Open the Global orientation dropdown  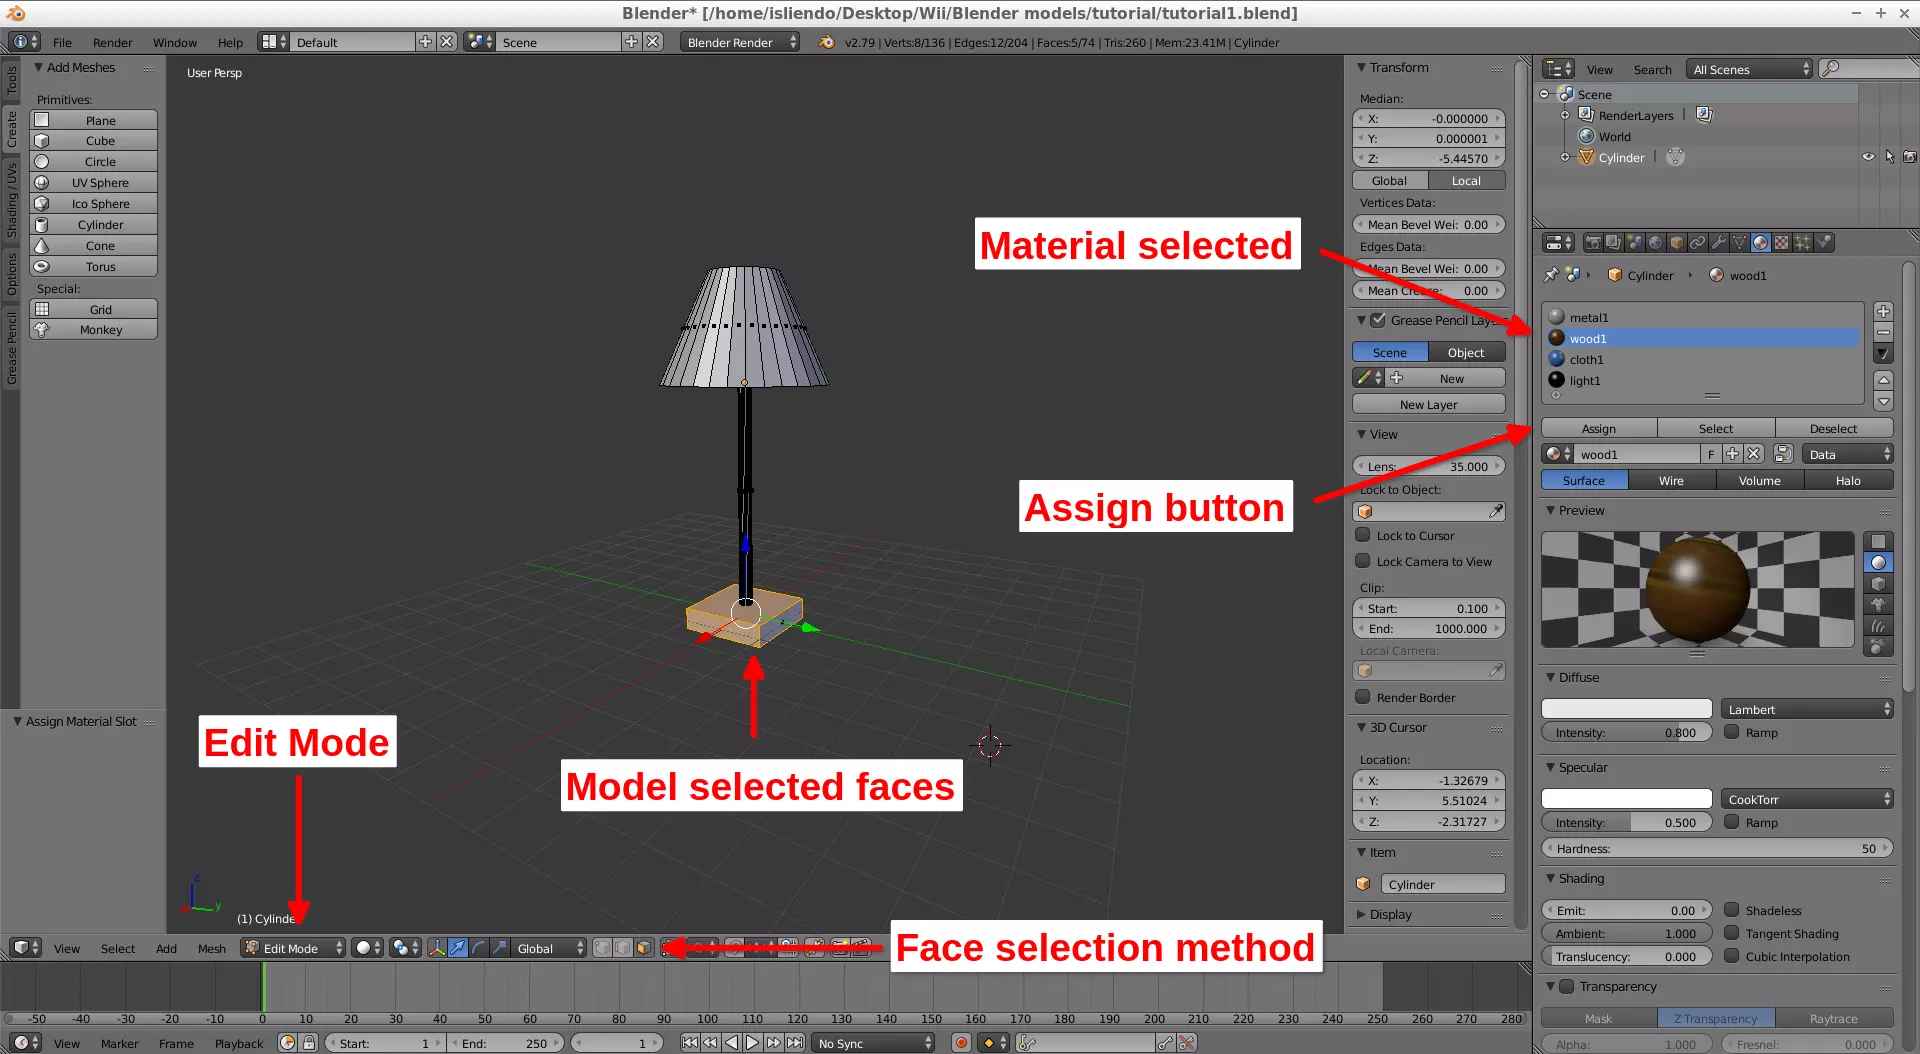pos(549,948)
